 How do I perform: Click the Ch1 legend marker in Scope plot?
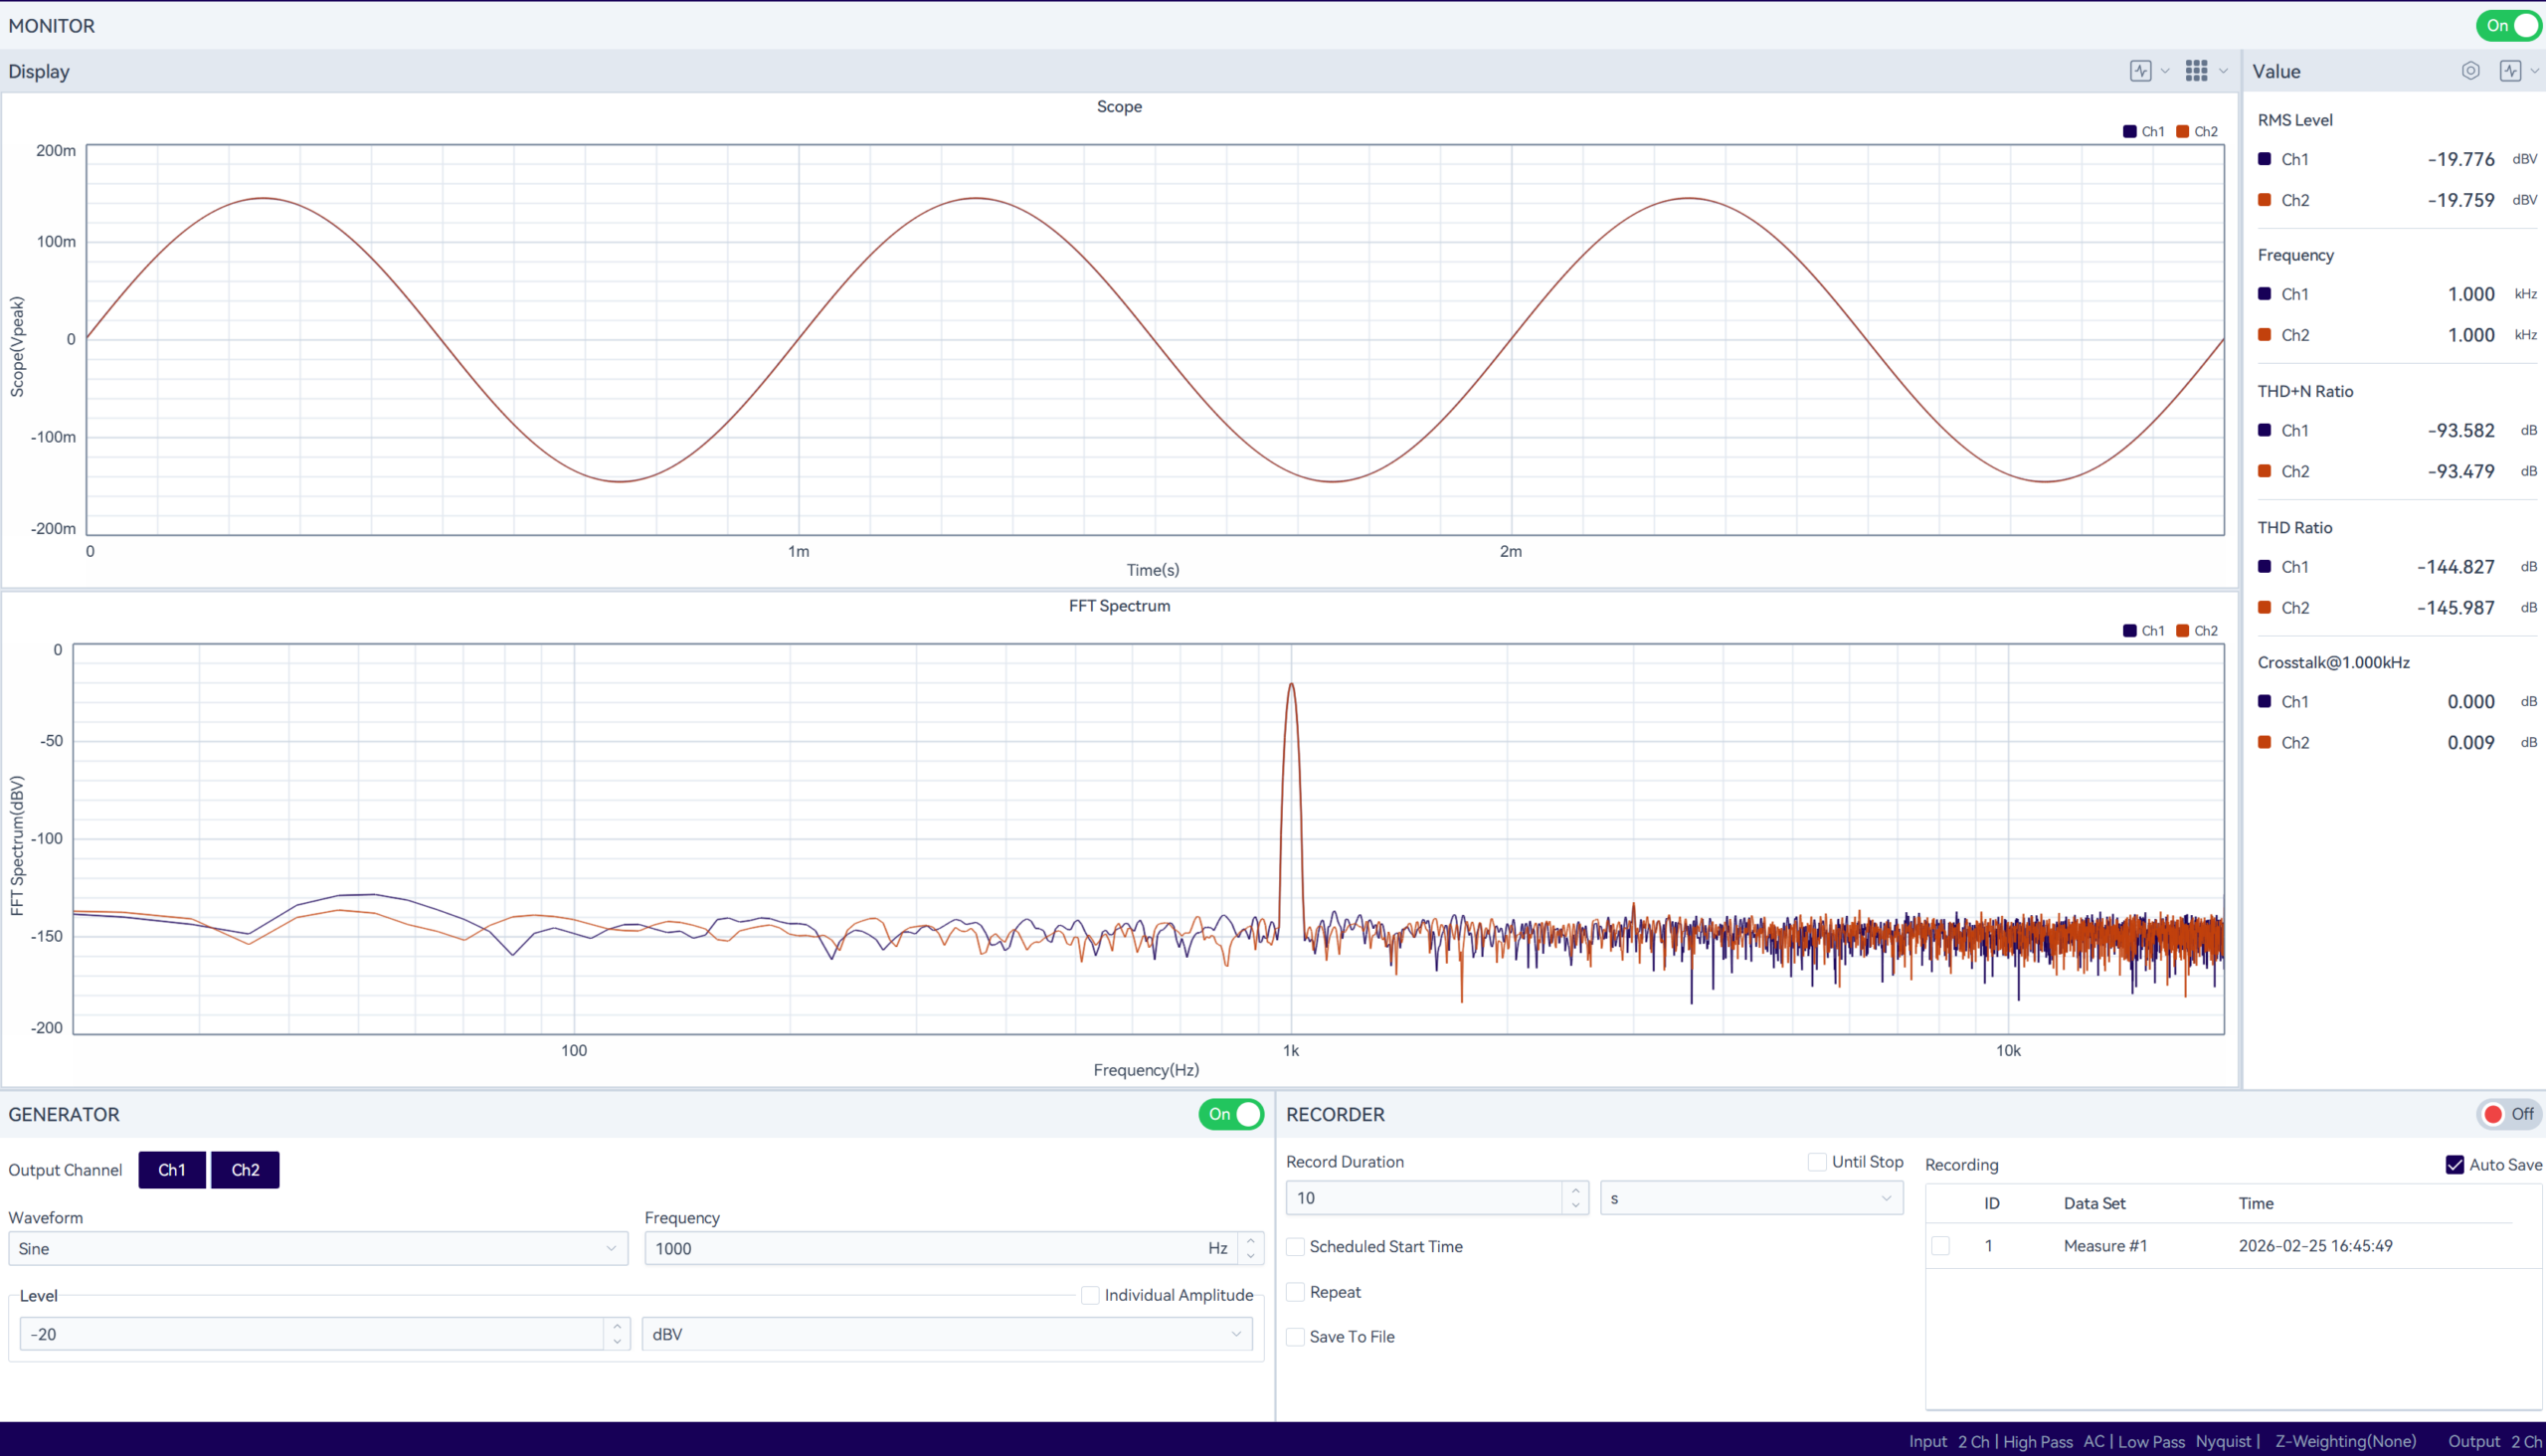point(2129,131)
